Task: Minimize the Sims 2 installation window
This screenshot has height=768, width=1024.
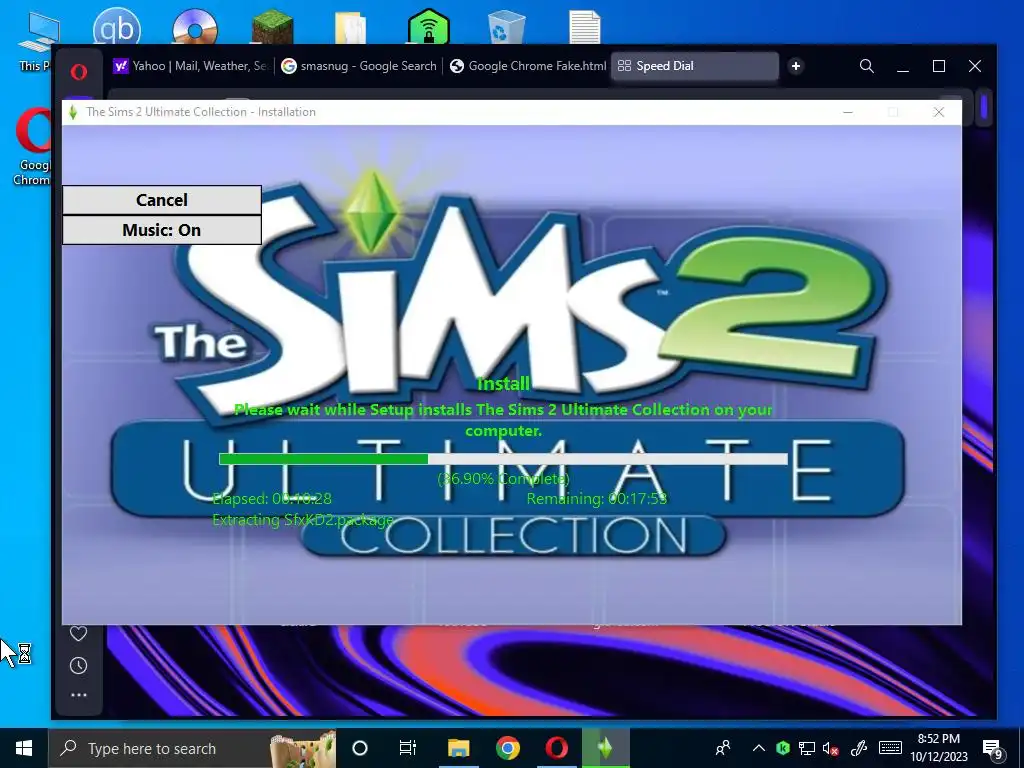Action: 848,112
